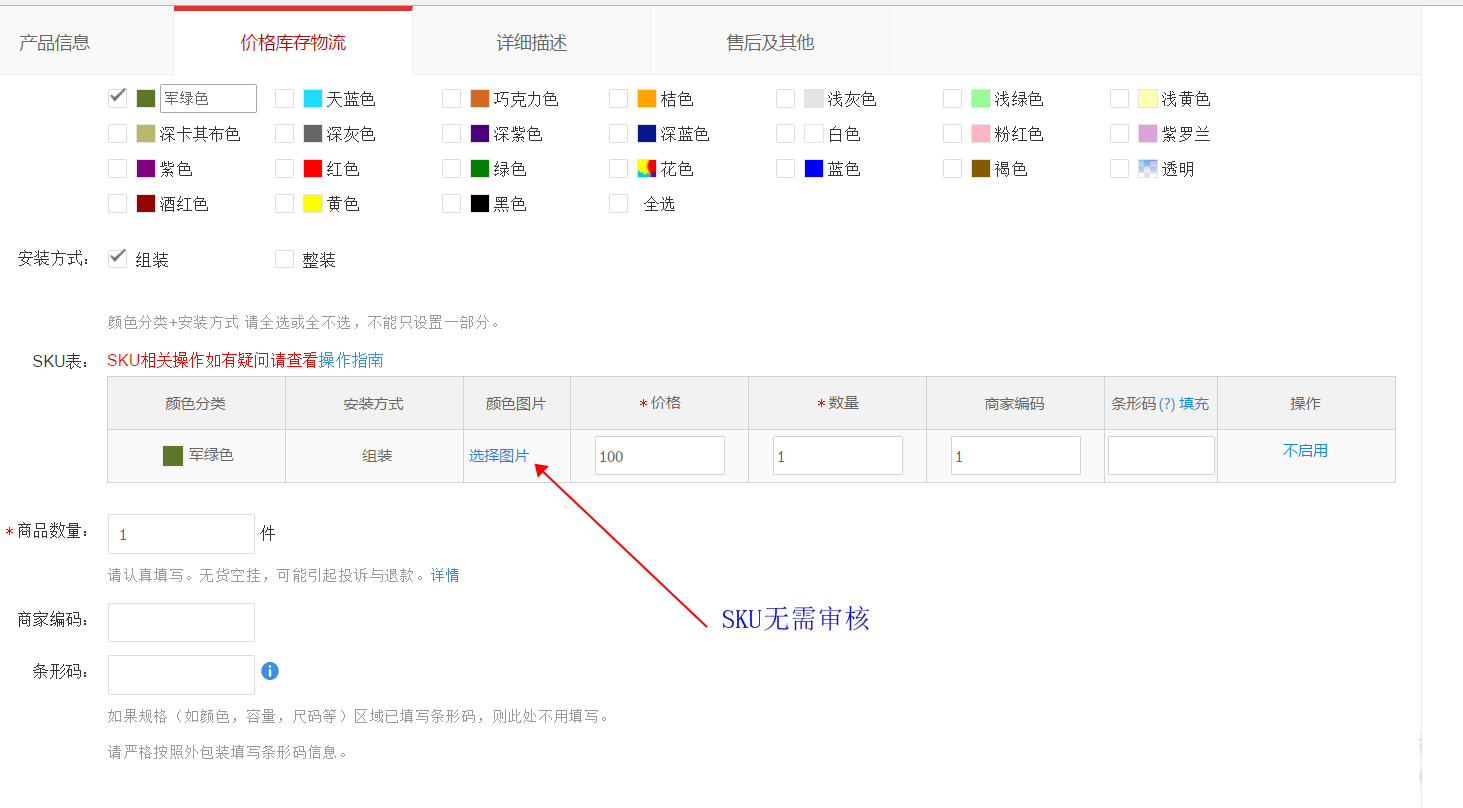Disable the 组装 installation option
1463x808 pixels.
coord(117,256)
